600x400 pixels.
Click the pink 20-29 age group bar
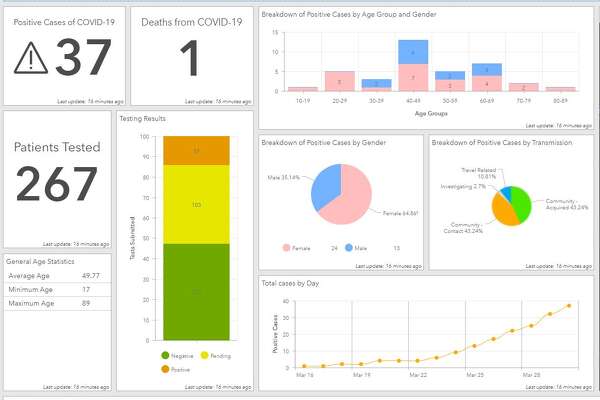pos(339,81)
